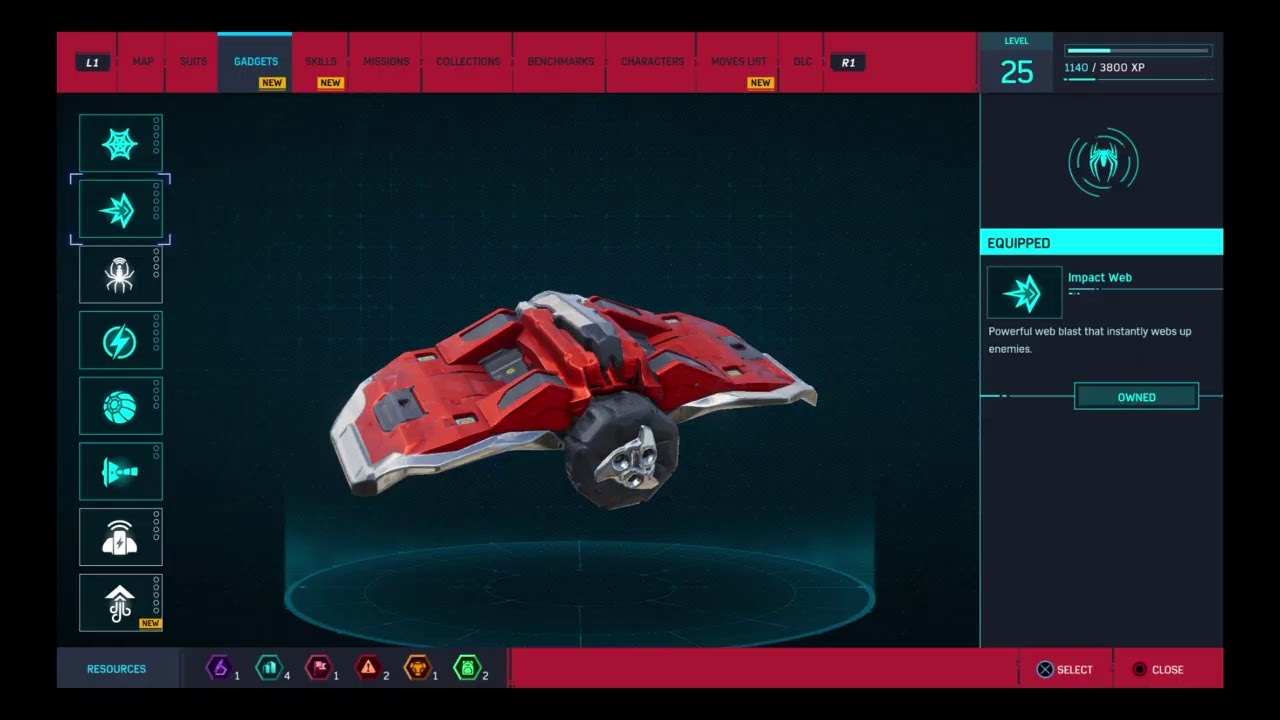Click the purple Landmark token resource icon
1280x720 pixels.
pos(219,668)
